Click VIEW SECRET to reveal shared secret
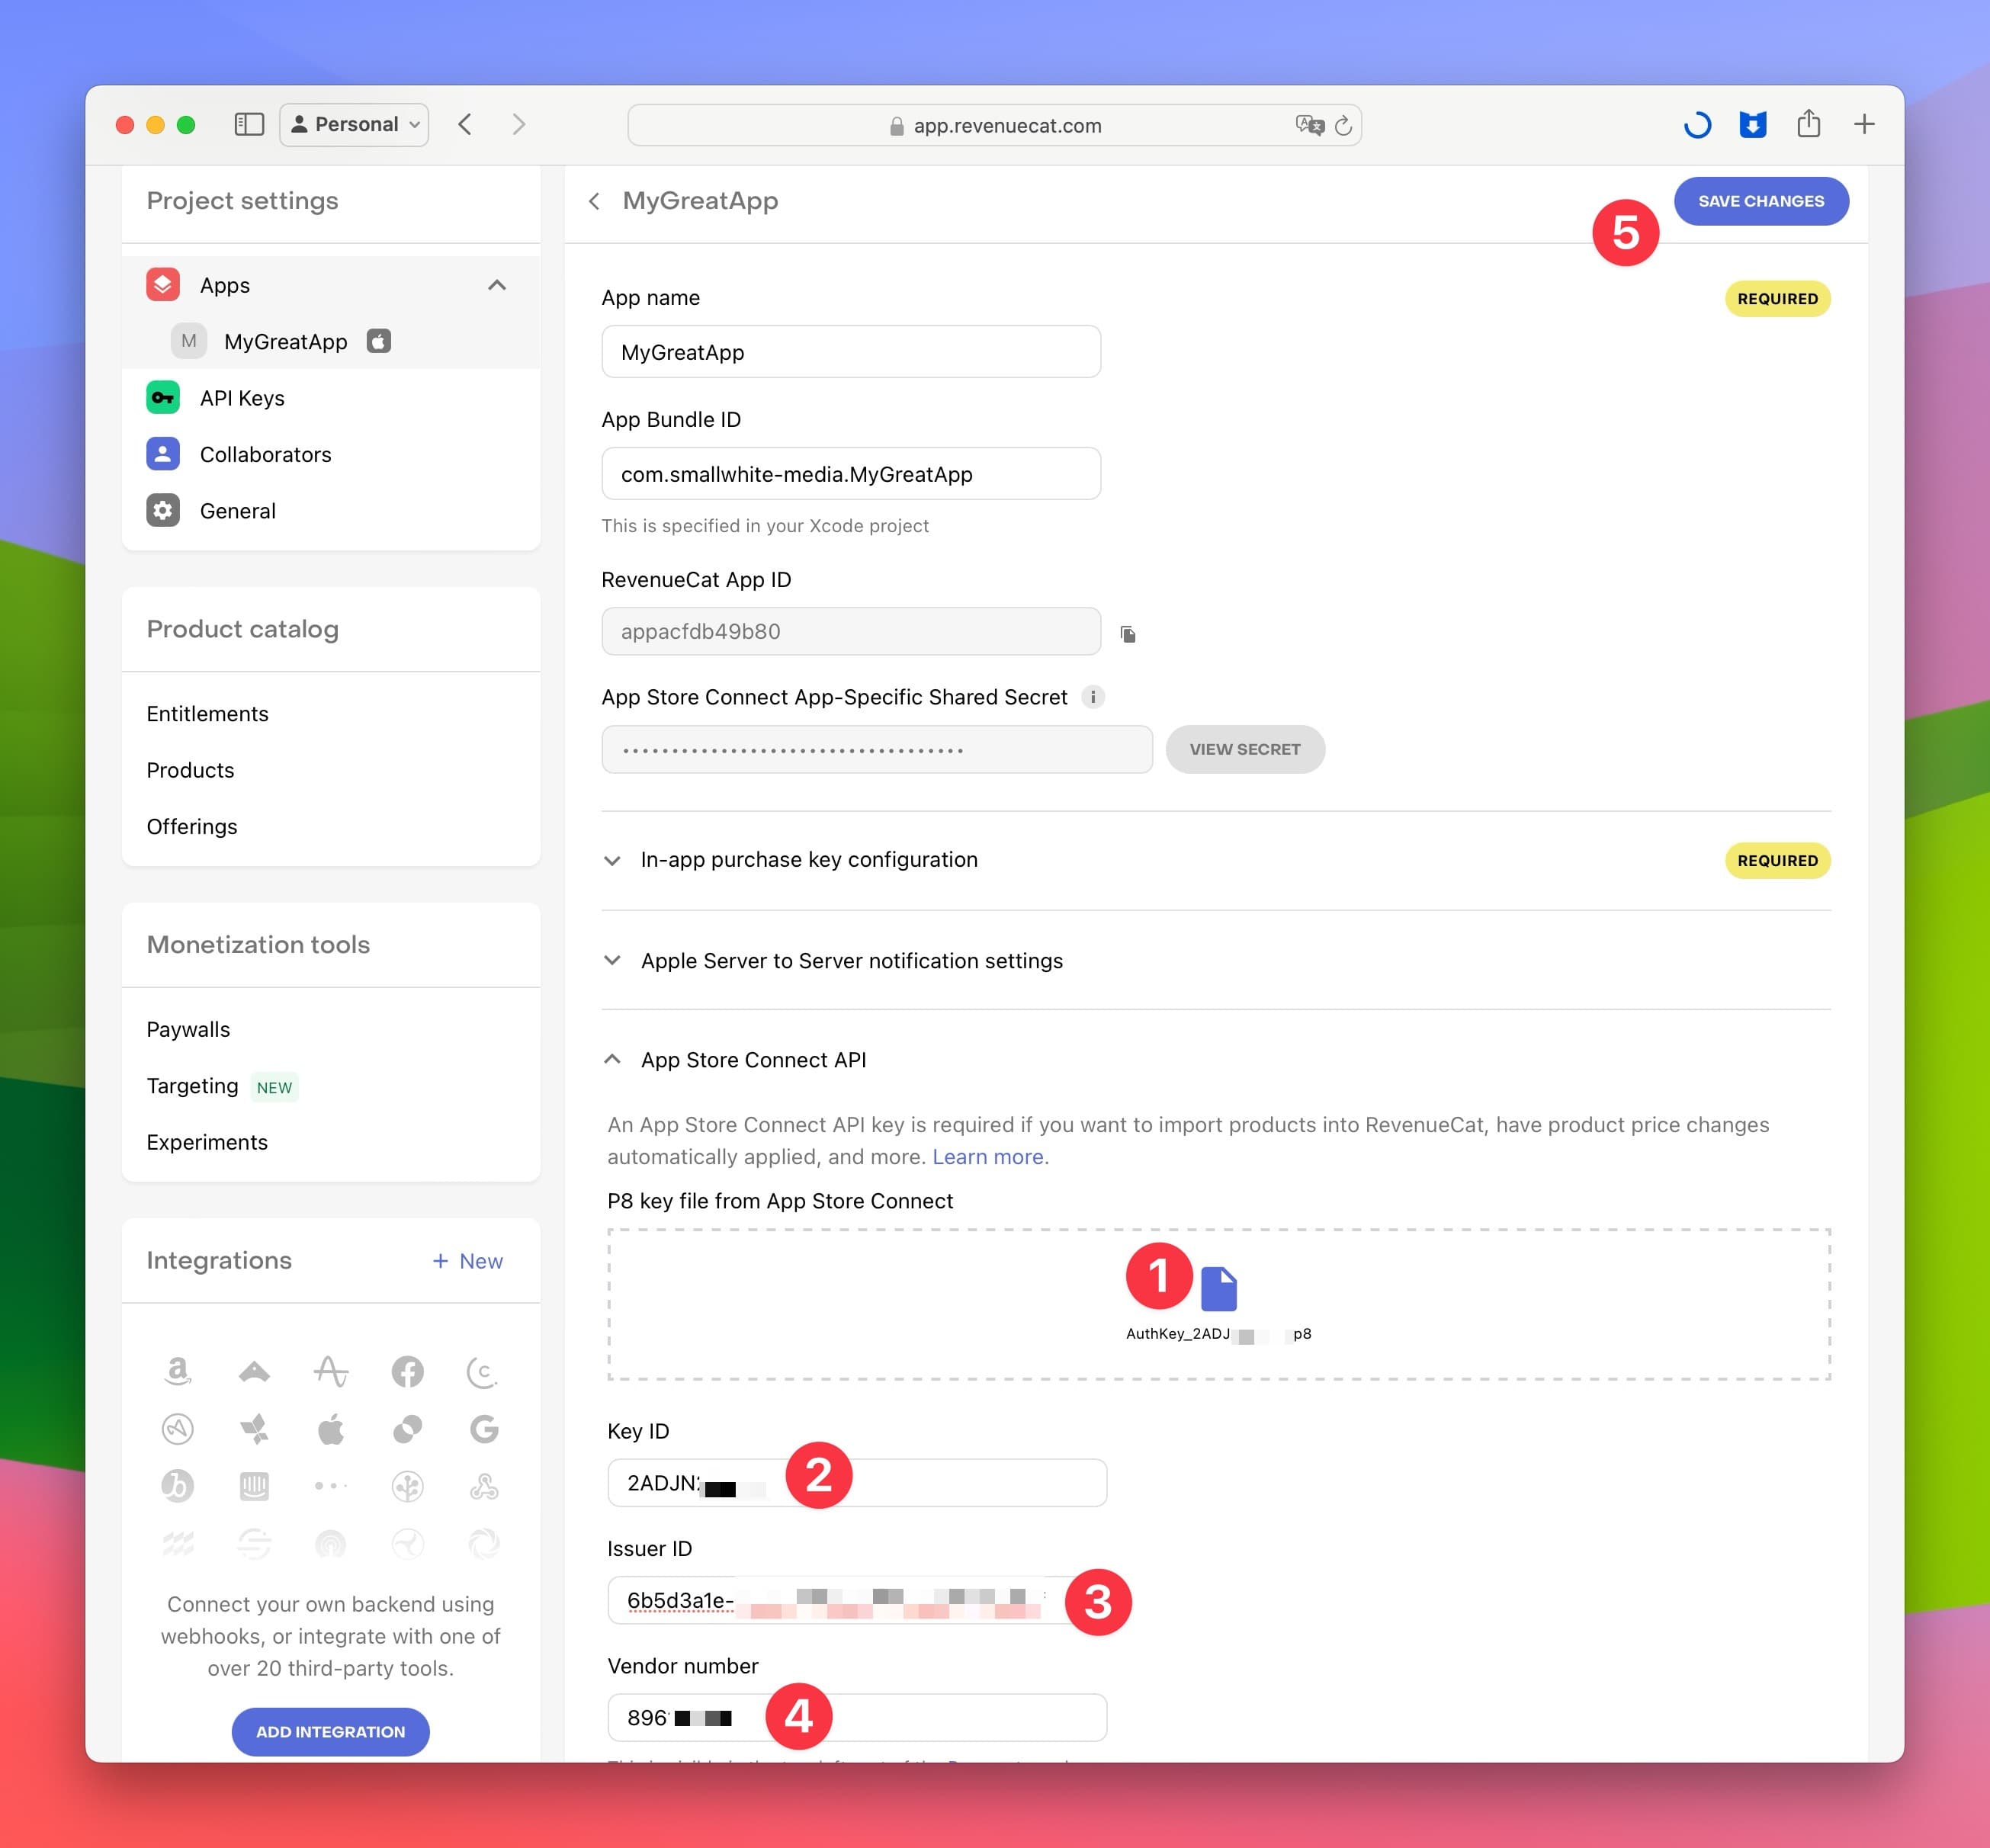The image size is (1990, 1848). point(1245,749)
